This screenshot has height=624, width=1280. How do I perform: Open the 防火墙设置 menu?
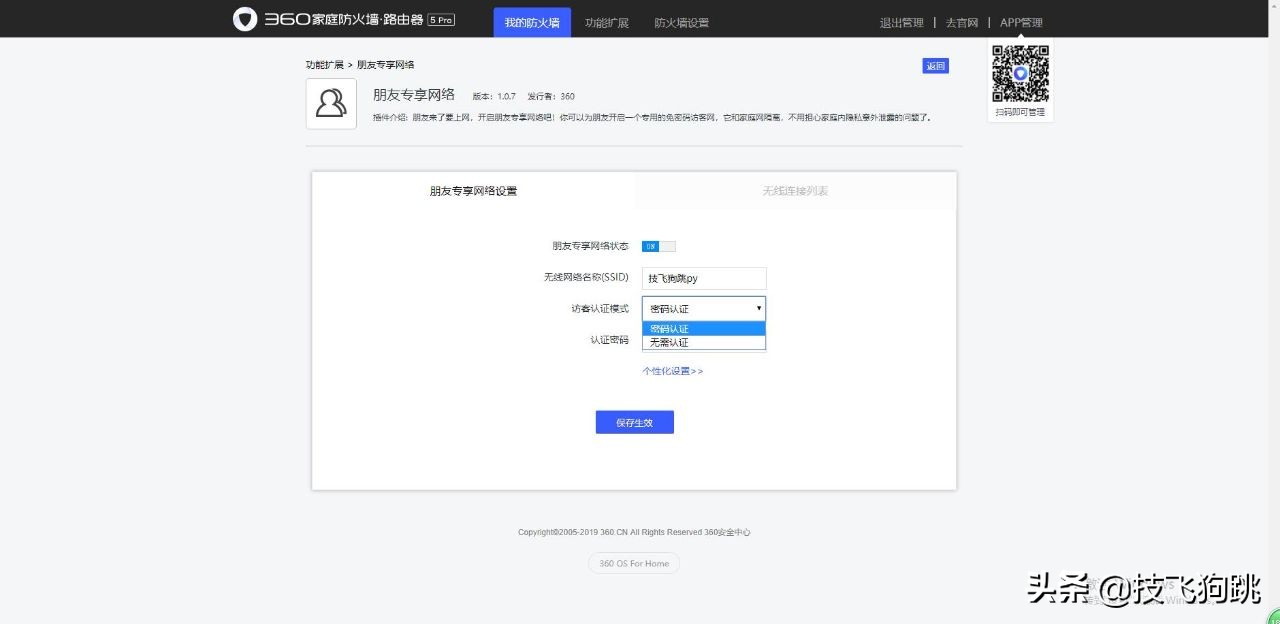click(x=681, y=21)
